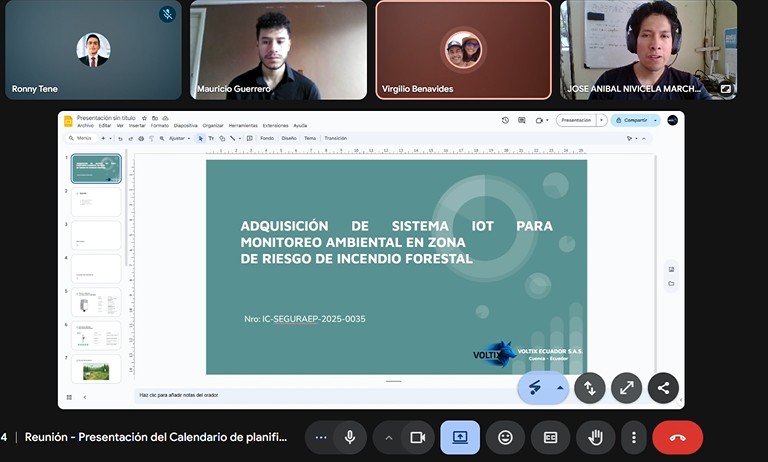Image resolution: width=768 pixels, height=462 pixels.
Task: Open grid view of slides
Action: (69, 397)
